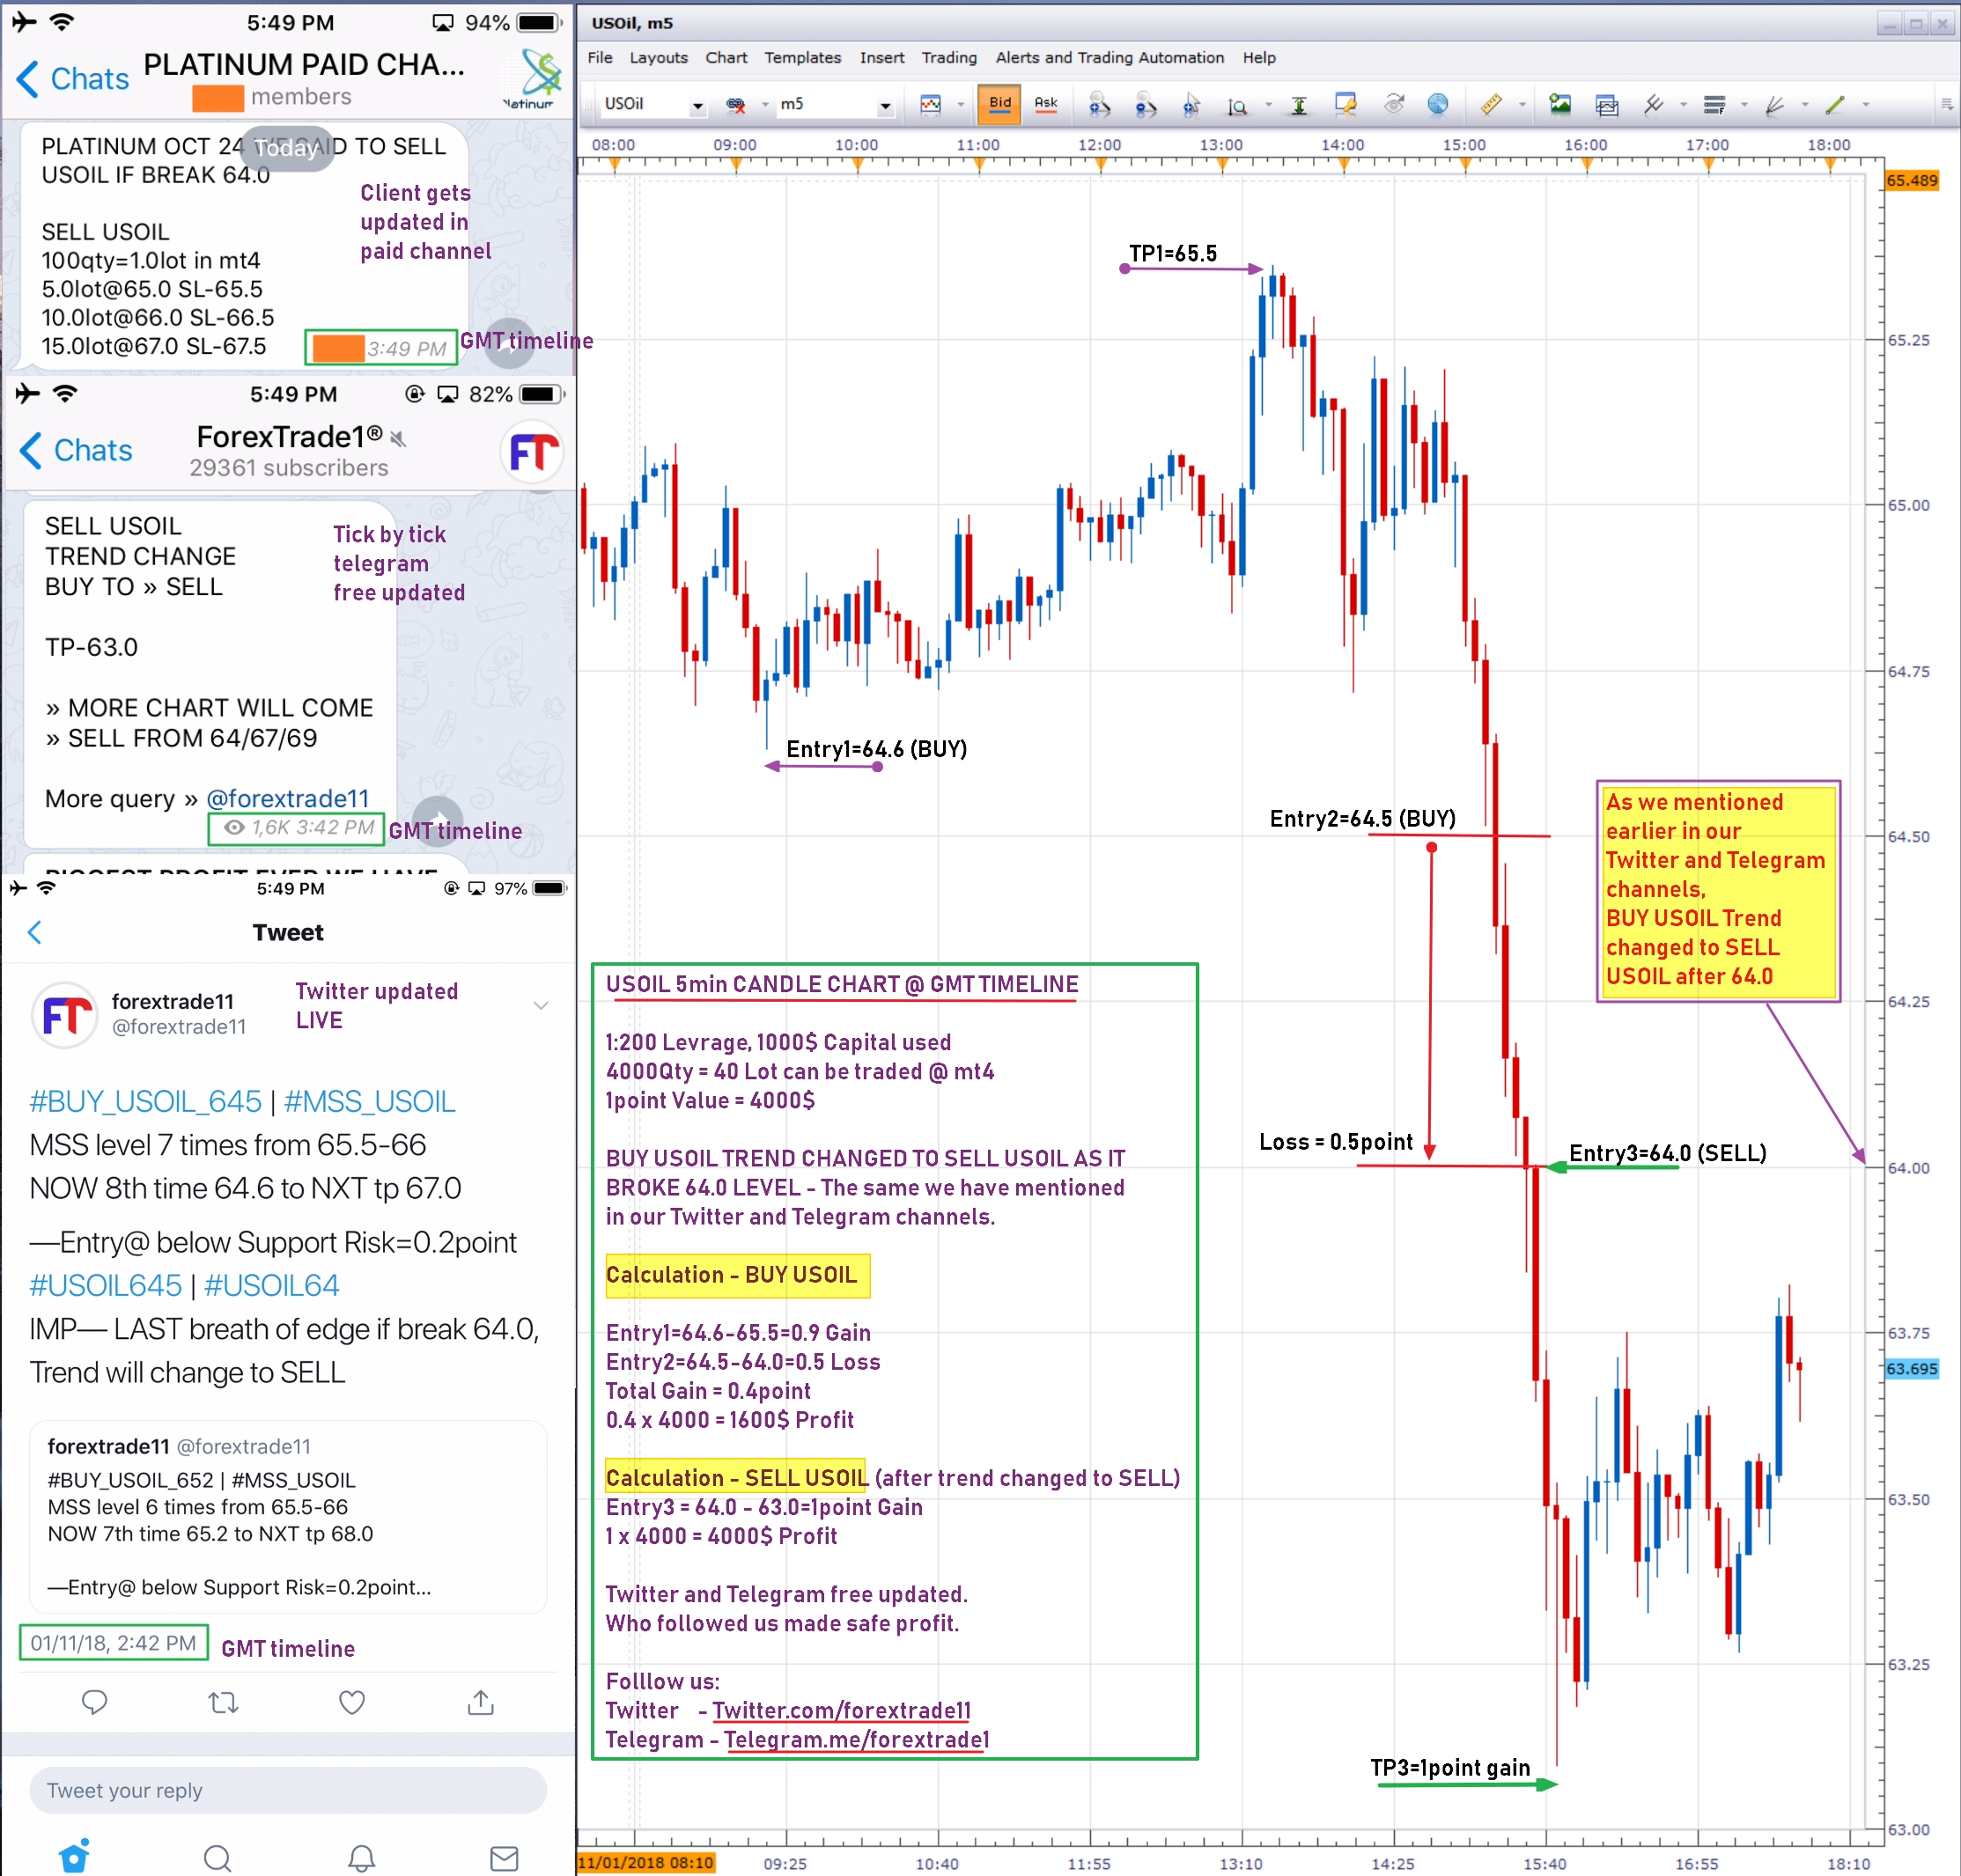Toggle the Bid price button

1000,103
